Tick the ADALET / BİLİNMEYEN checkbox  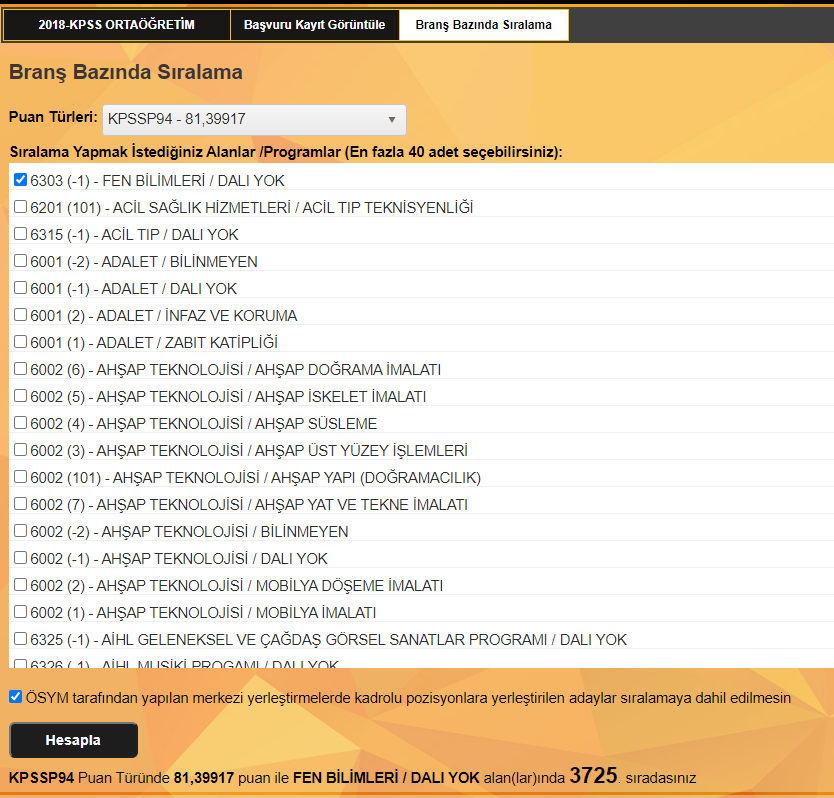(20, 261)
